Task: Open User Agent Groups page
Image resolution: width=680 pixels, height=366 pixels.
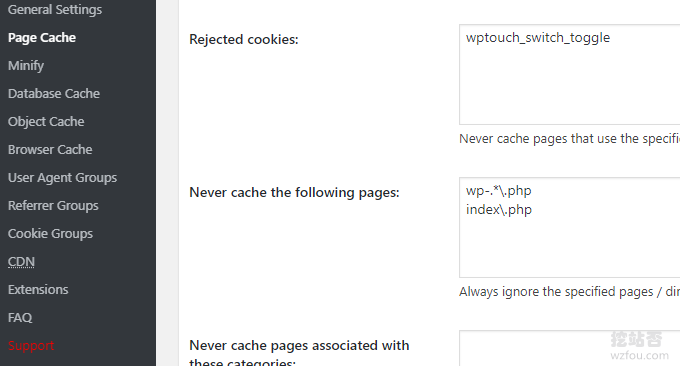Action: pyautogui.click(x=62, y=178)
